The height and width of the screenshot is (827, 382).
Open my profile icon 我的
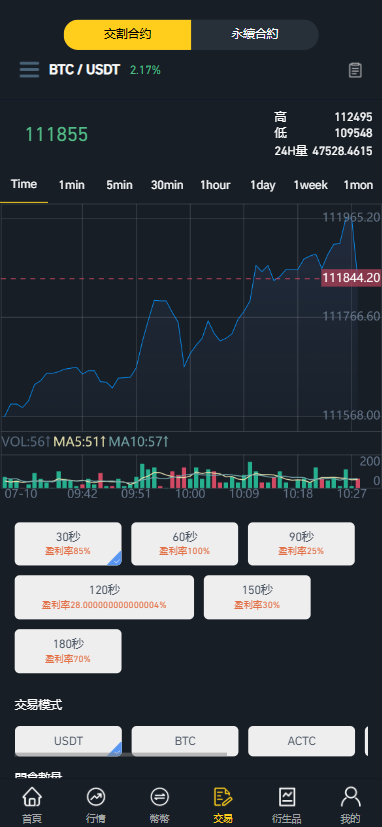(x=350, y=805)
